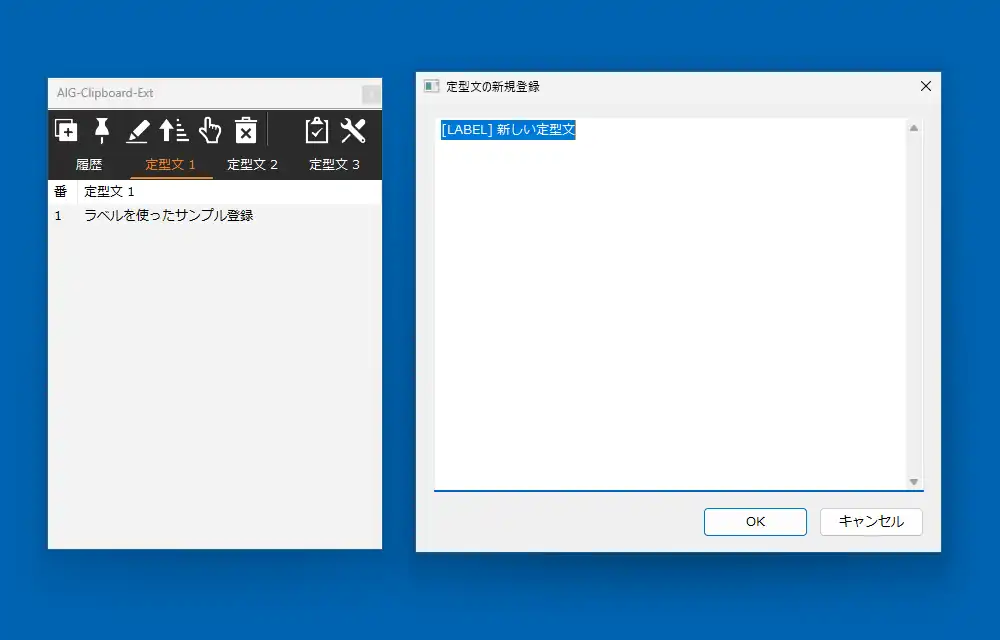Image resolution: width=1000 pixels, height=640 pixels.
Task: Click the sort/move up icon
Action: (172, 130)
